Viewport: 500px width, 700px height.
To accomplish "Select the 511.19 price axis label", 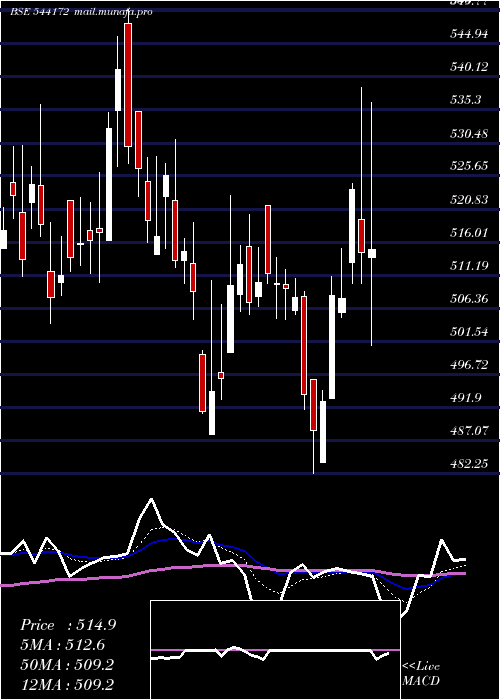I will (469, 266).
